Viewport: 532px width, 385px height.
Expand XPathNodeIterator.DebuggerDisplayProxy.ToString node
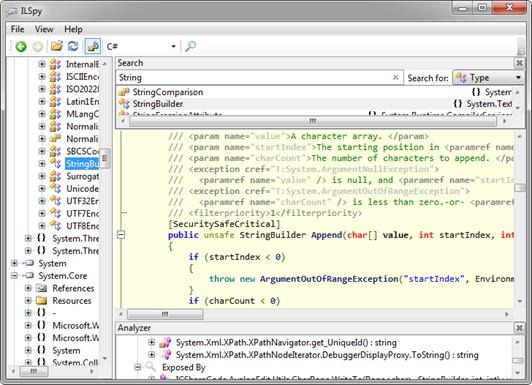click(x=151, y=355)
